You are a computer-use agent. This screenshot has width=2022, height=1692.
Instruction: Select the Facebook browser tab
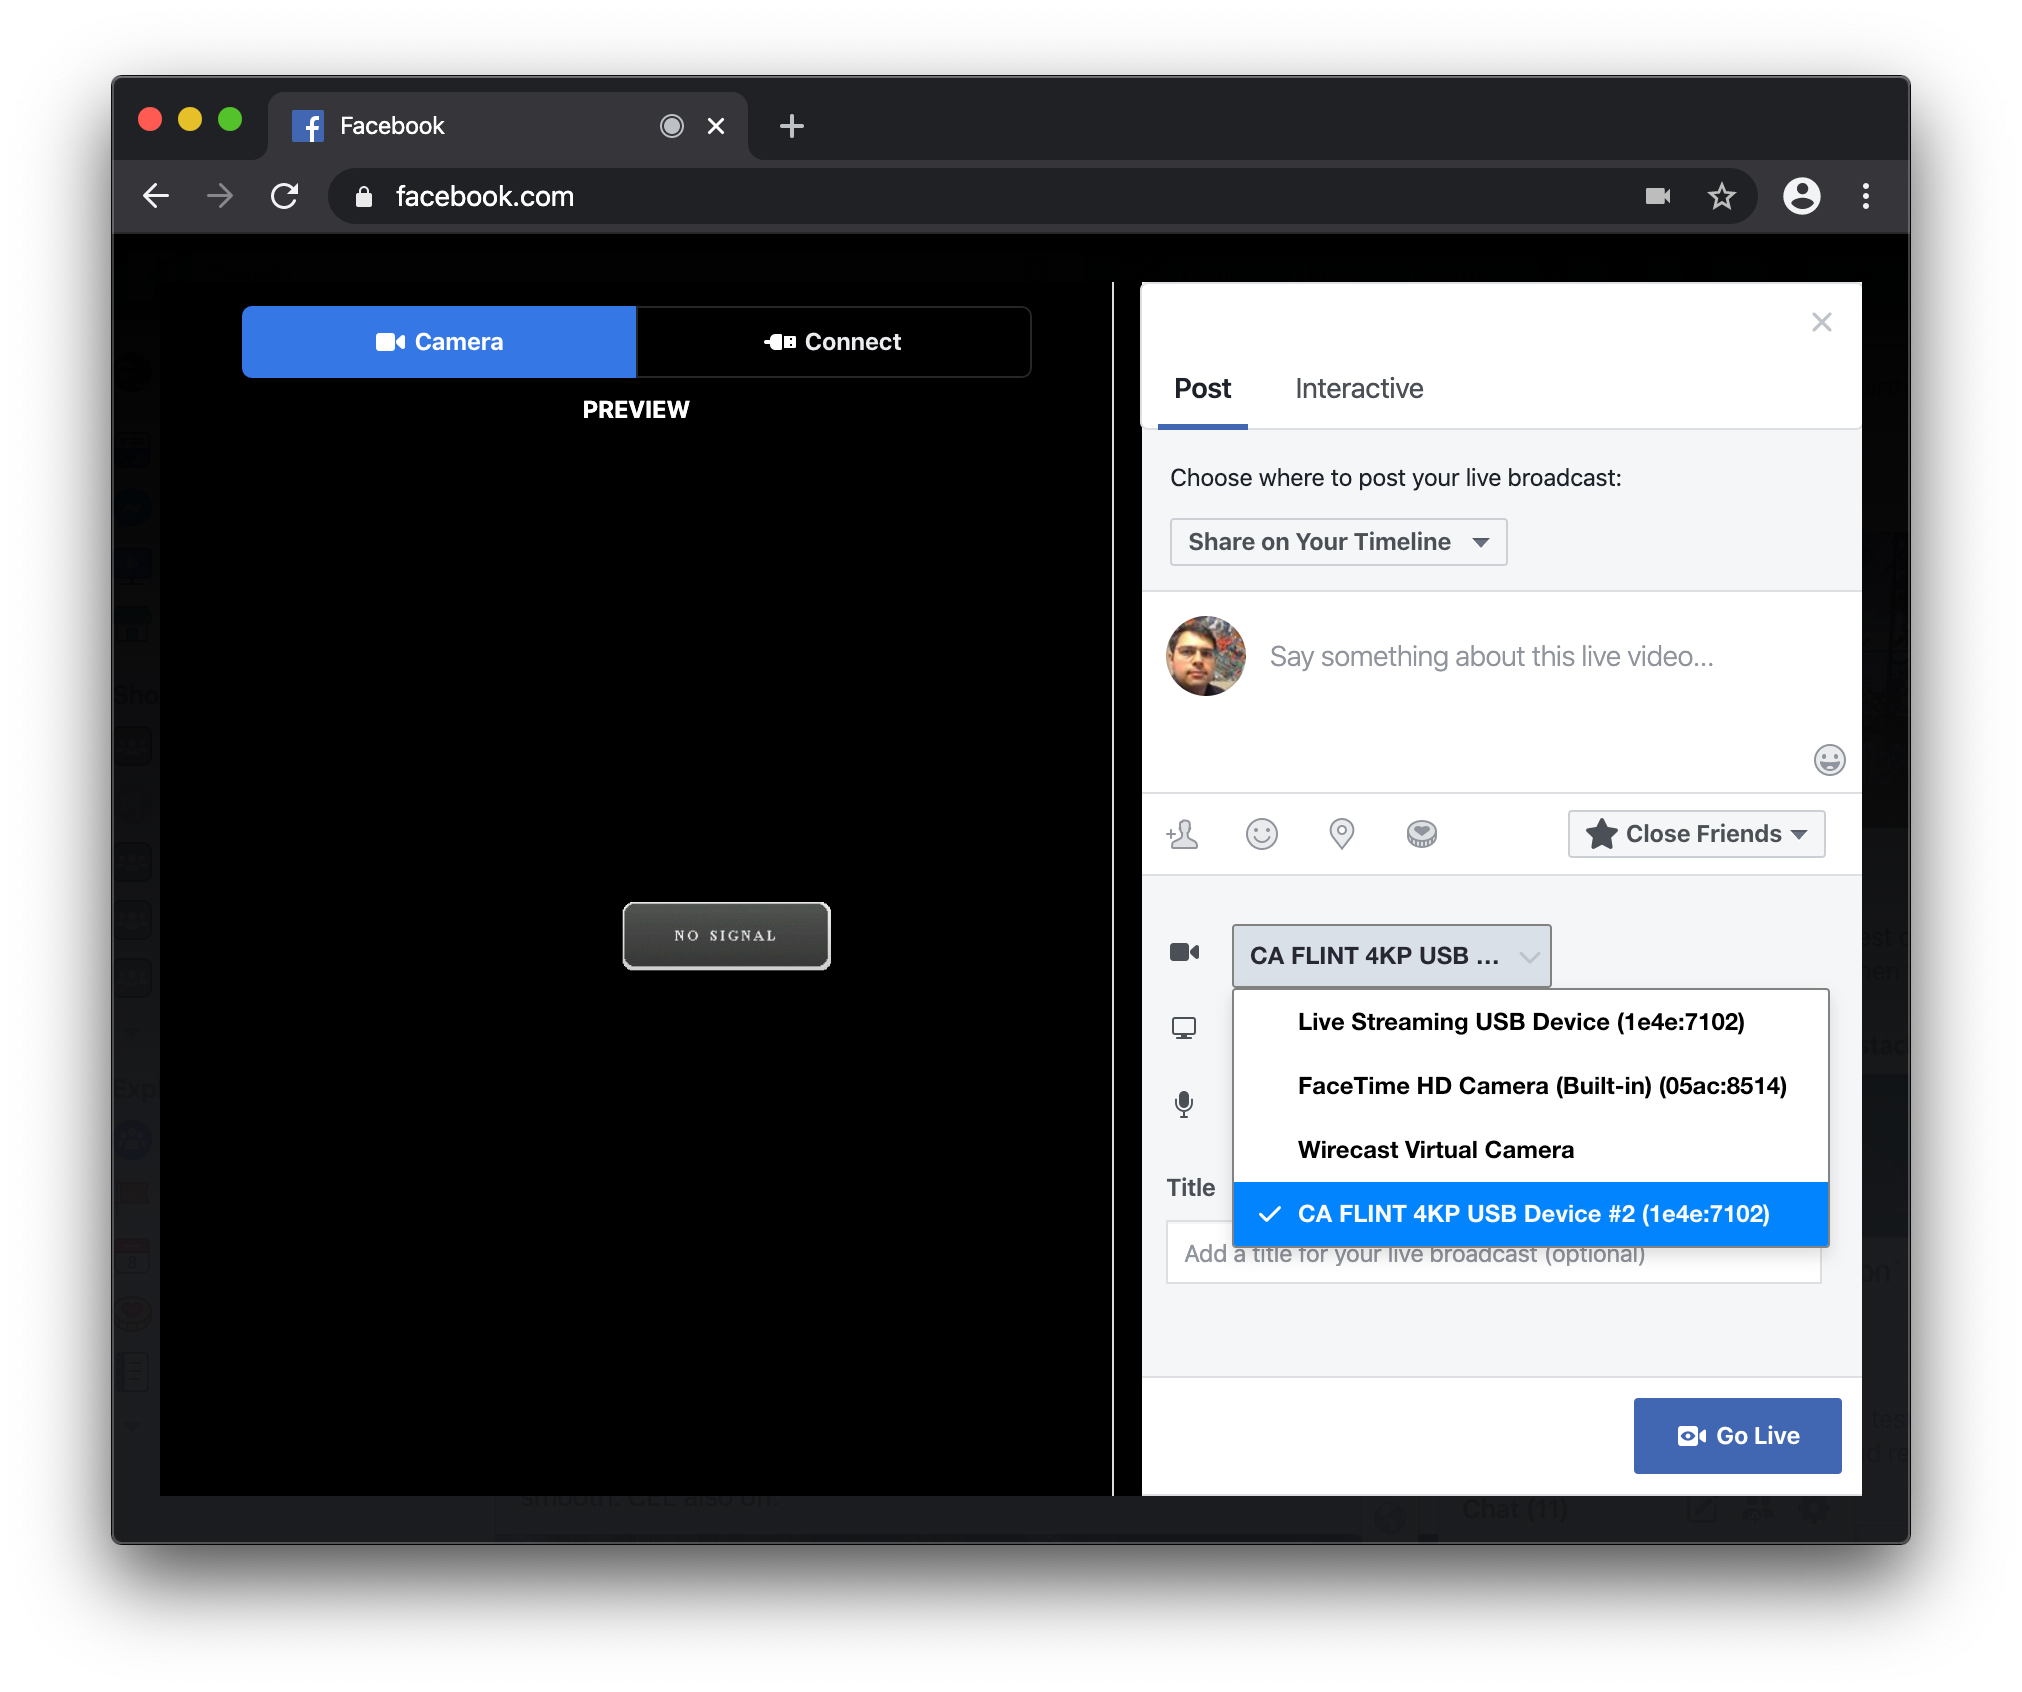click(x=508, y=126)
